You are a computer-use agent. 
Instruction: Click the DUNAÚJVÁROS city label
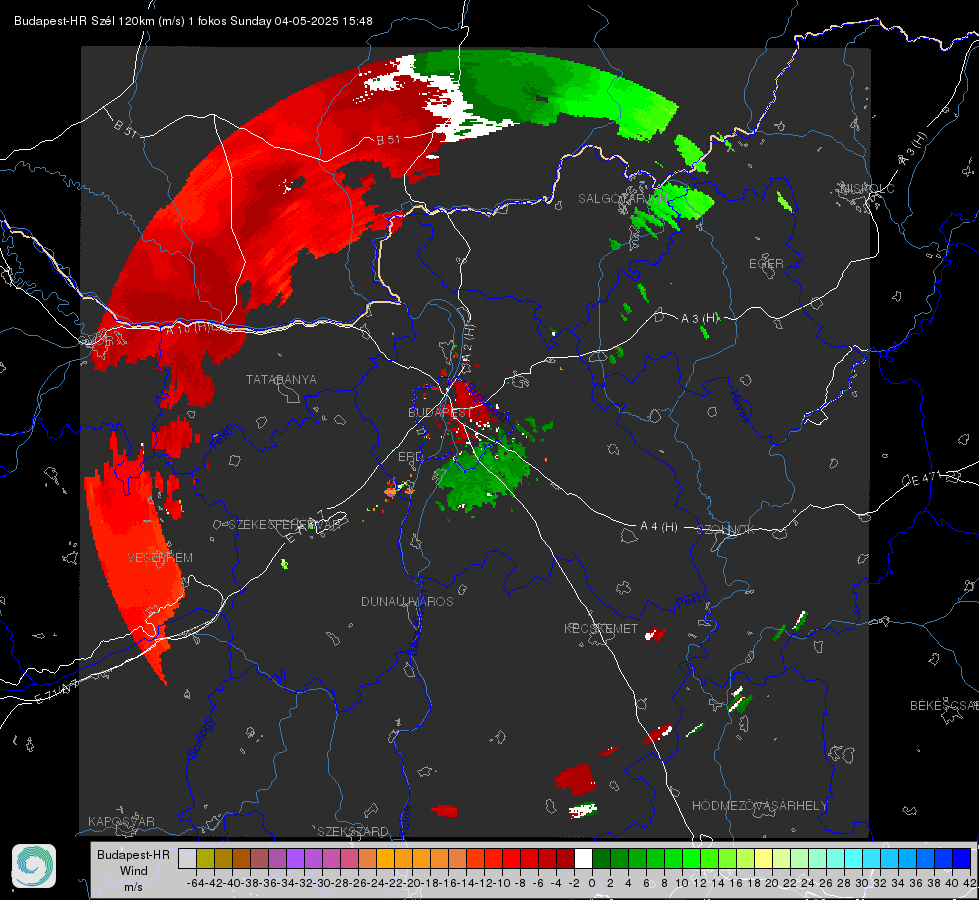click(x=407, y=601)
